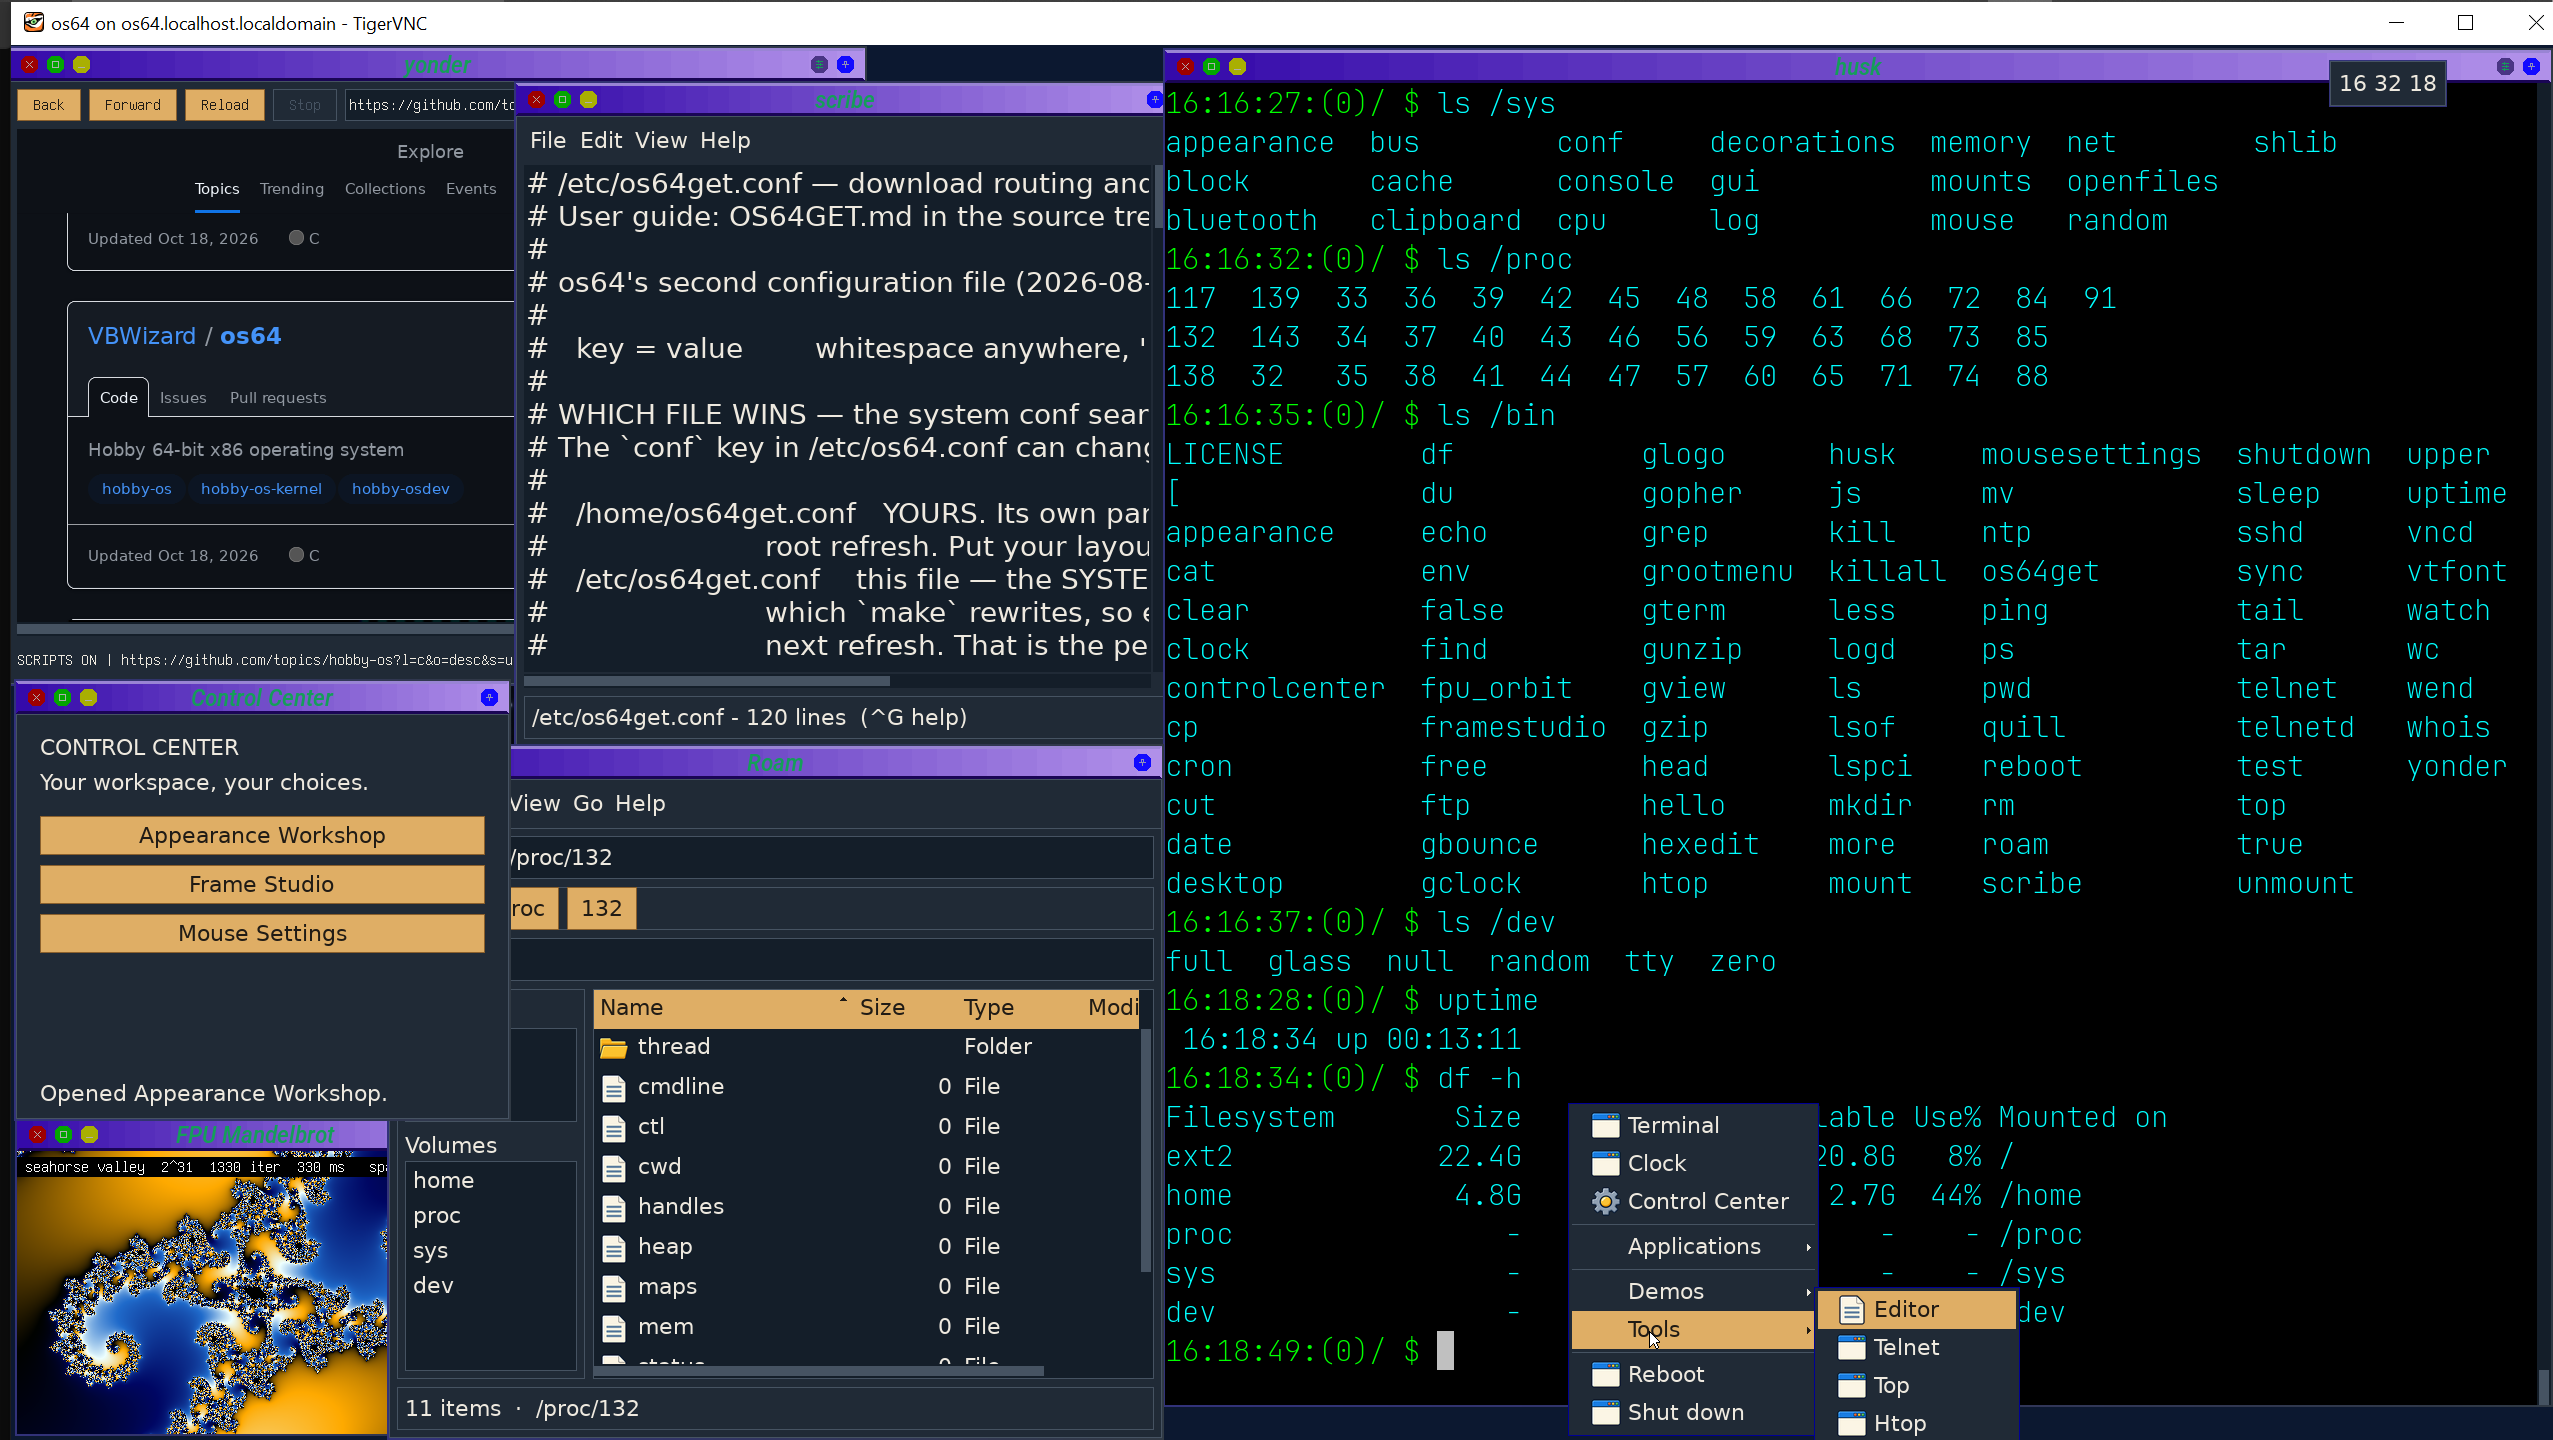This screenshot has height=1440, width=2553.
Task: Open the Go menu in Roam
Action: (x=587, y=803)
